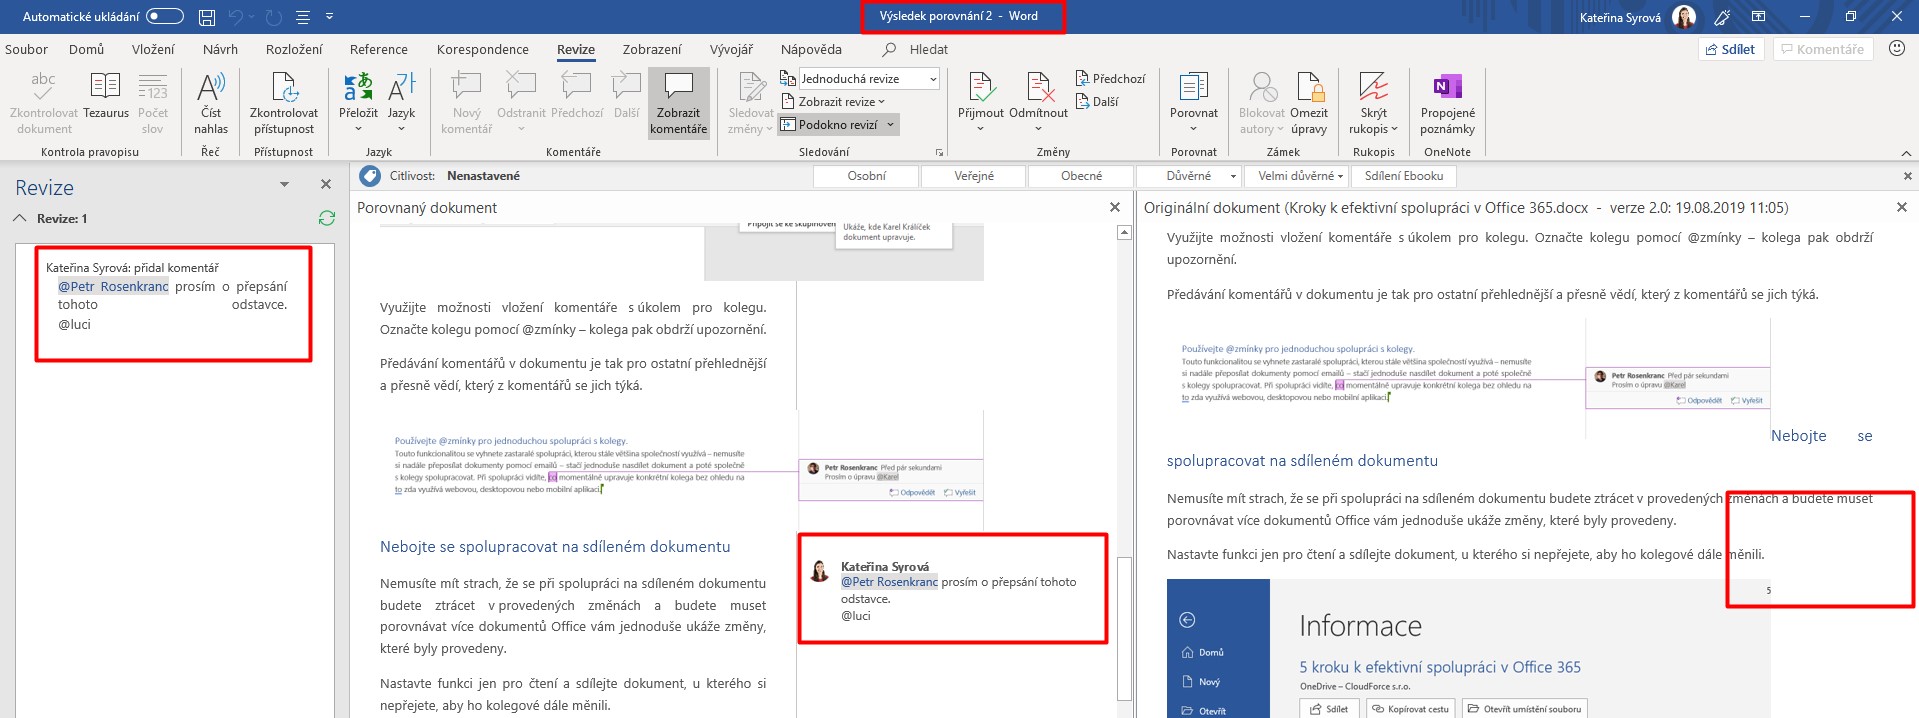Viewport: 1919px width, 718px height.
Task: Open the Reference ribbon tab
Action: pos(378,49)
